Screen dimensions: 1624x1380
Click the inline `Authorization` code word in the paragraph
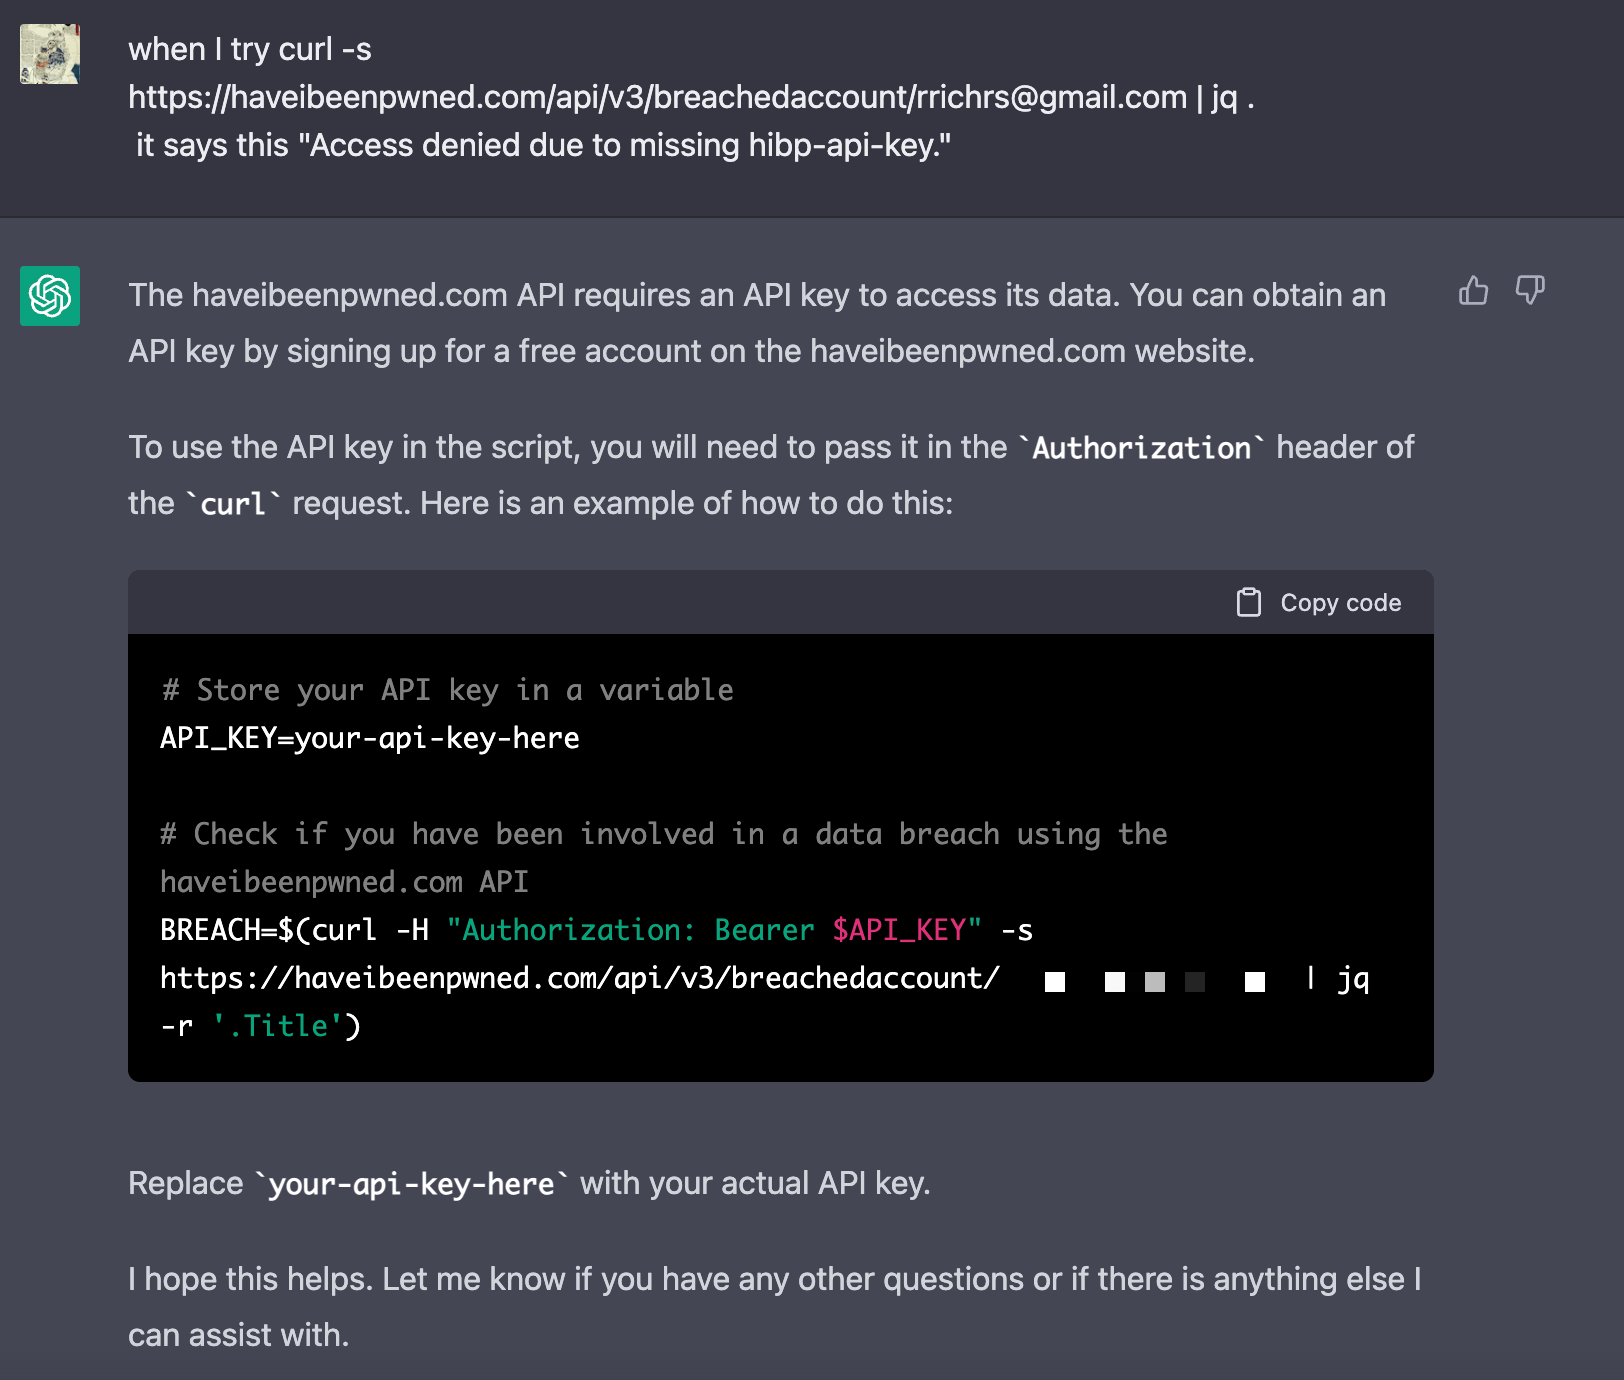1141,448
